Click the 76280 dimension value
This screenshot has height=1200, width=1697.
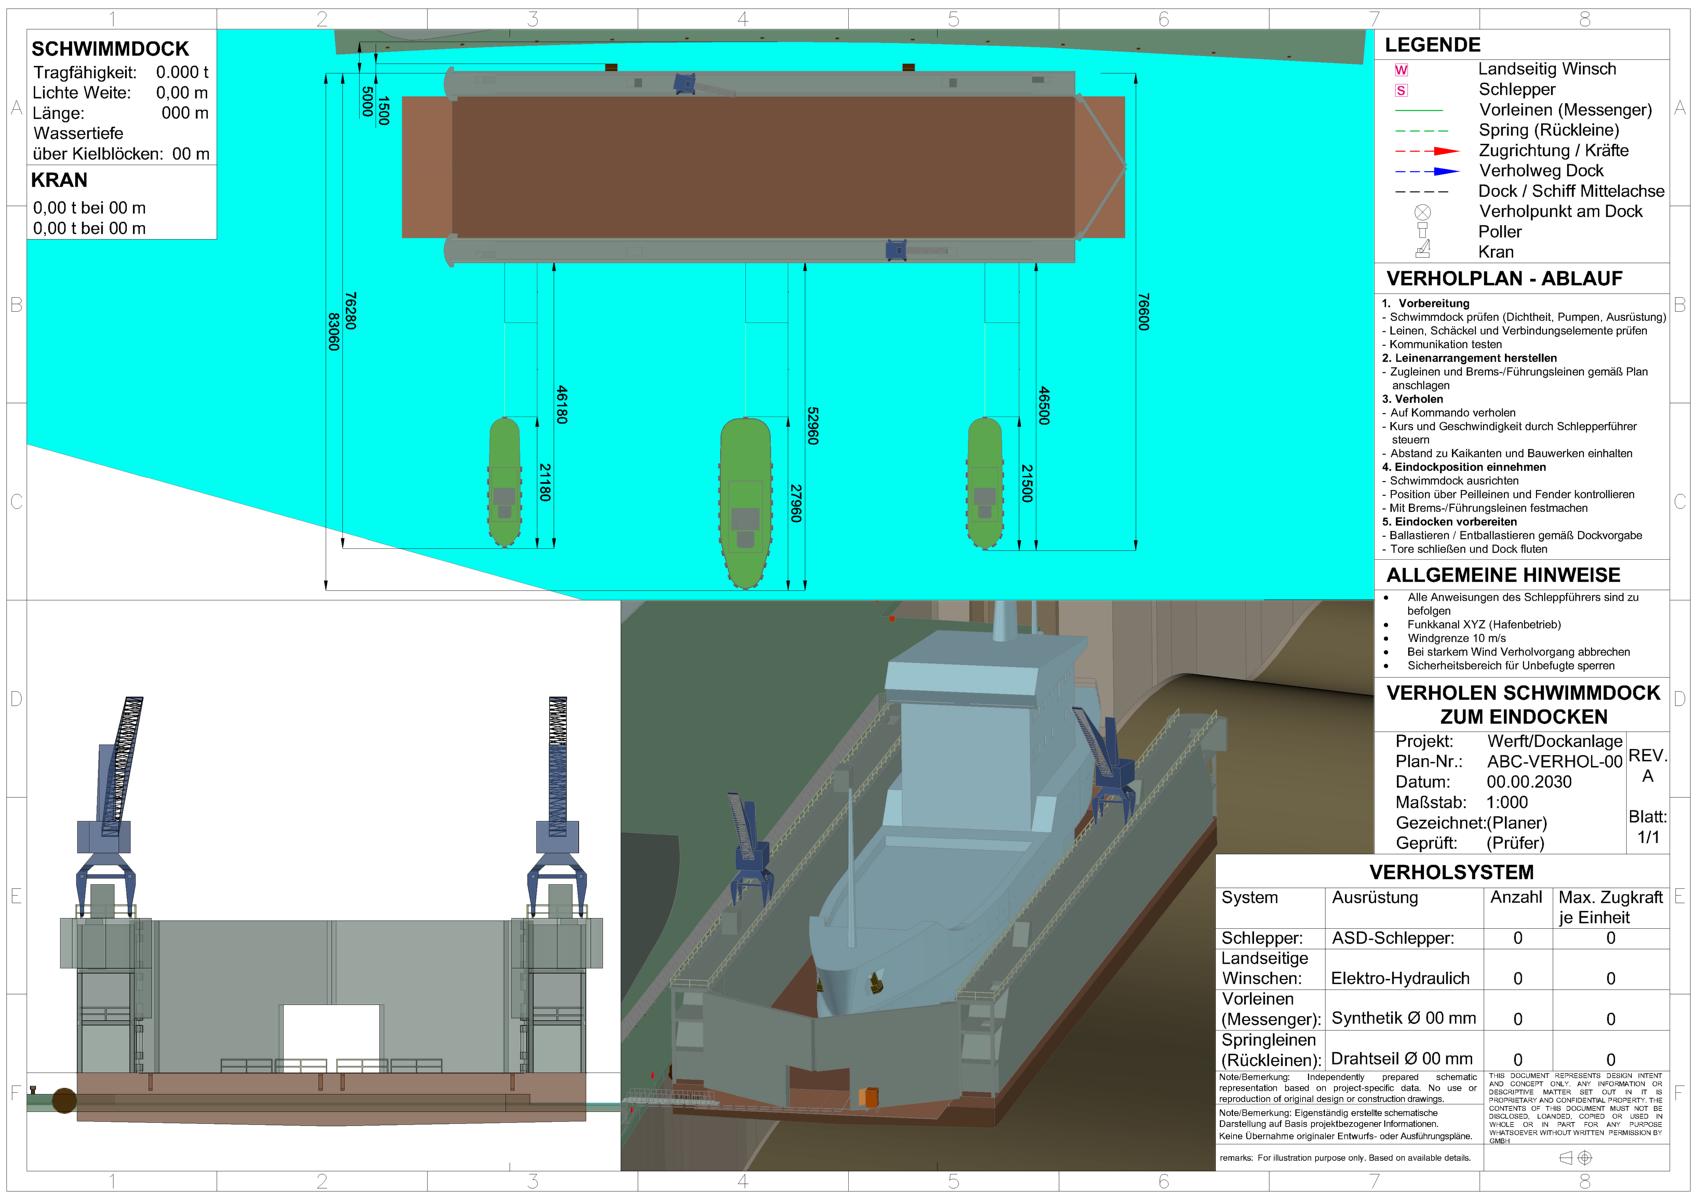tap(350, 311)
